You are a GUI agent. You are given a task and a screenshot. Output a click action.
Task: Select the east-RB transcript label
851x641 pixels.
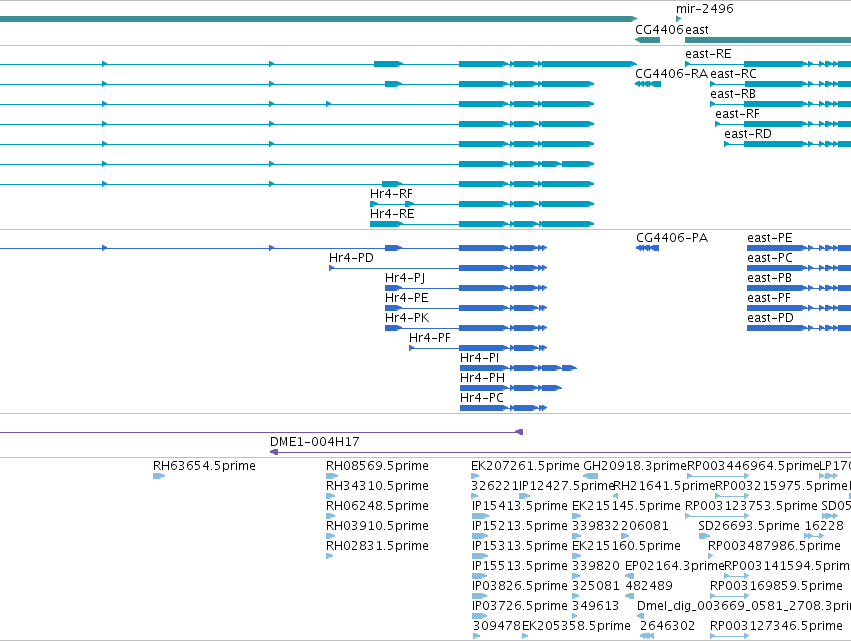(x=733, y=94)
